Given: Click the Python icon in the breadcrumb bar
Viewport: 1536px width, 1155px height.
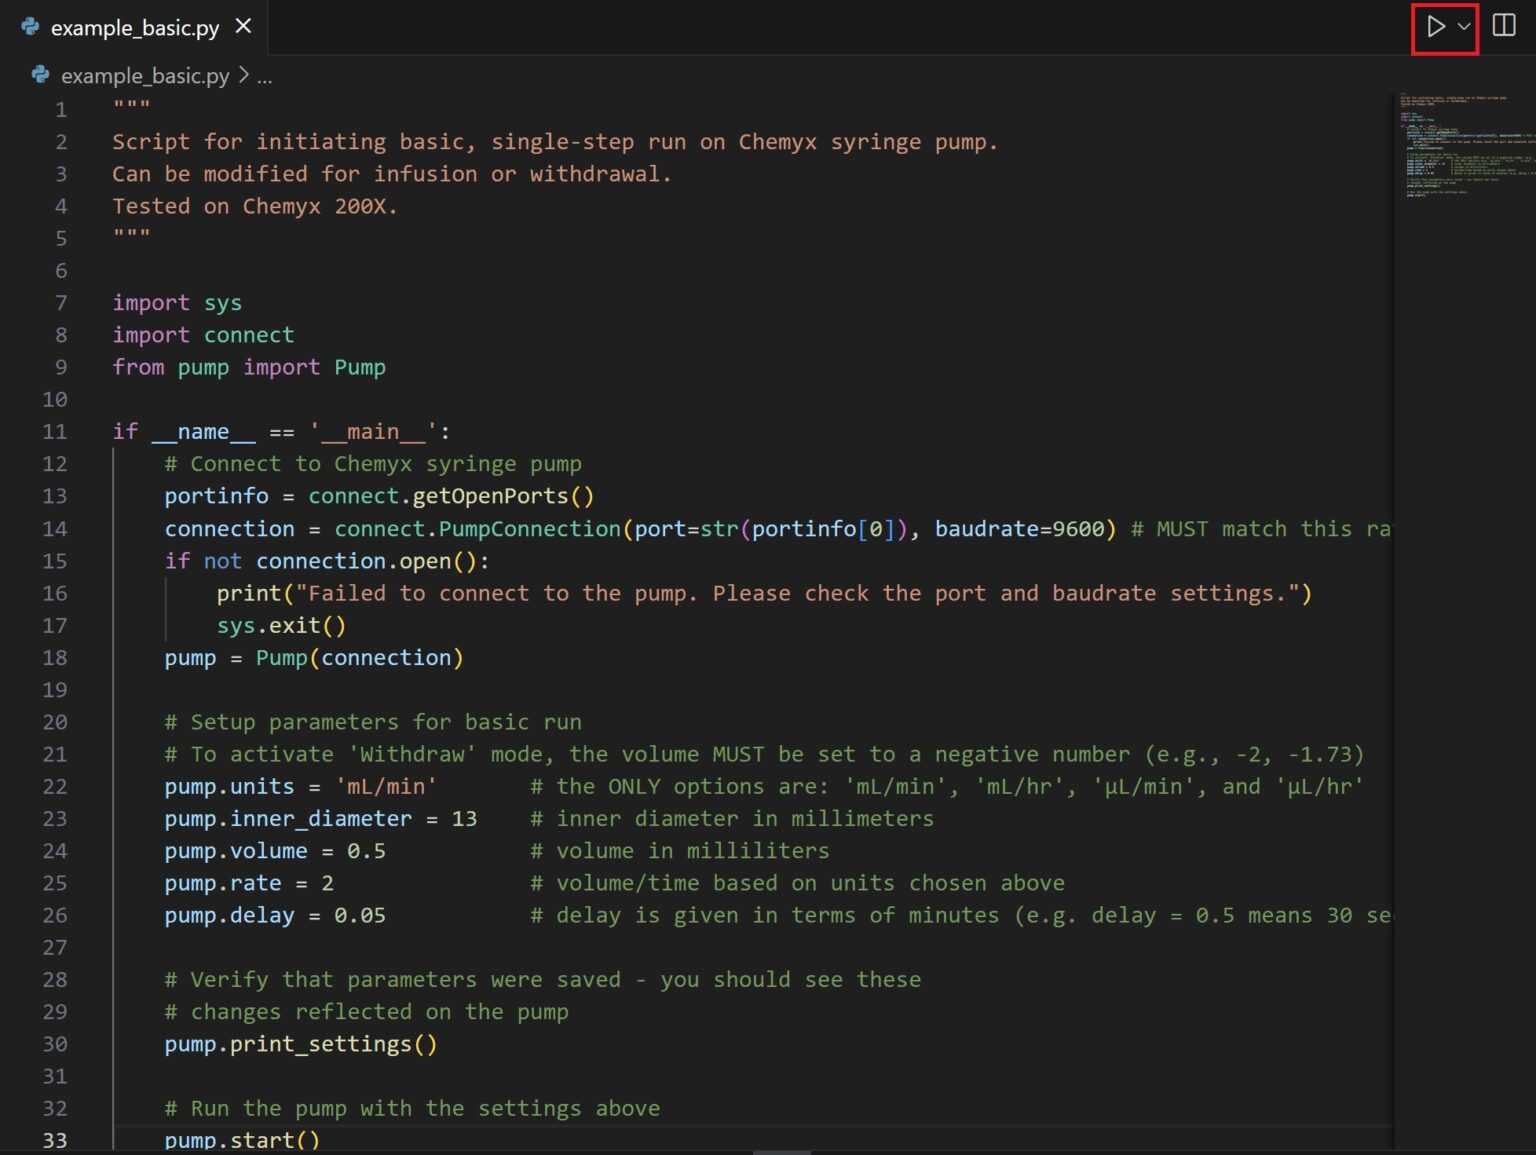Looking at the screenshot, I should pos(39,75).
